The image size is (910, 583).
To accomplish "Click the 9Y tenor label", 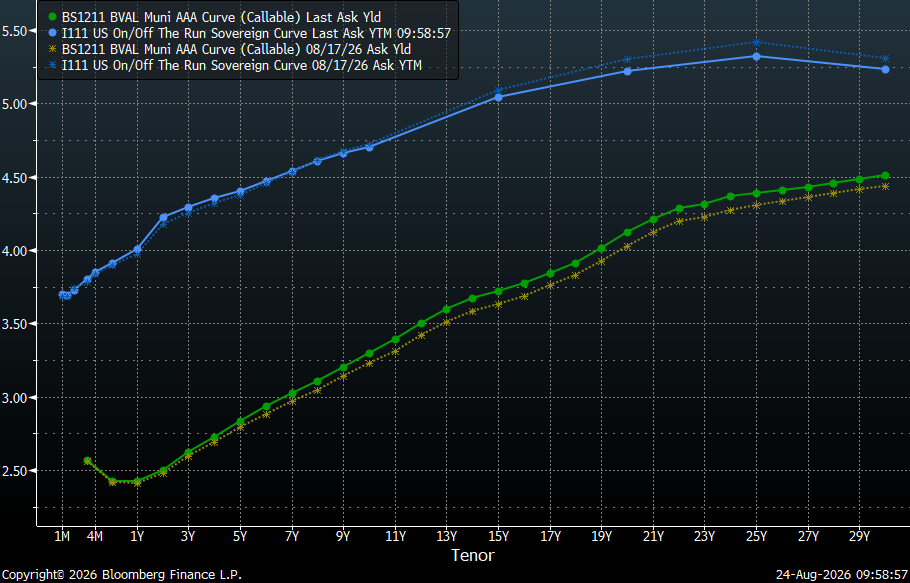I will pos(343,537).
